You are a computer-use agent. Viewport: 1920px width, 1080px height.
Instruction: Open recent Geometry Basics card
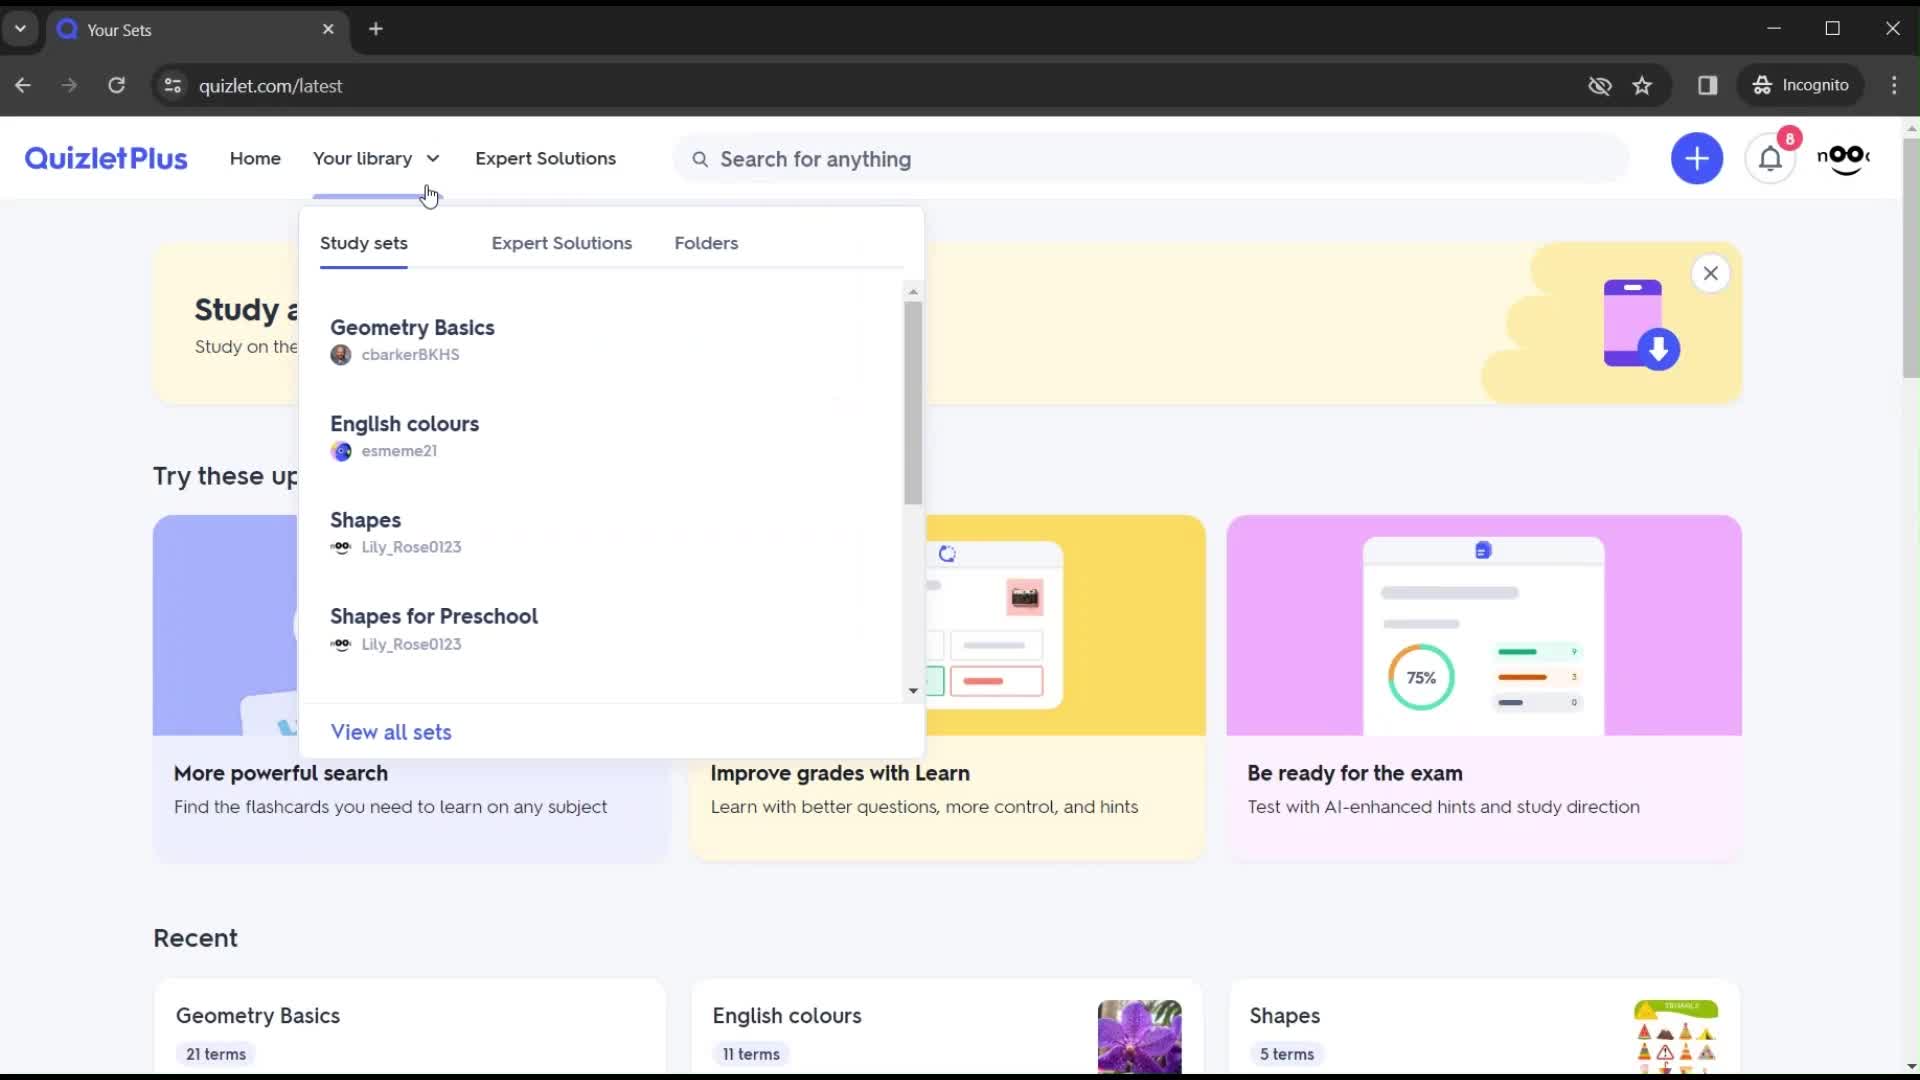pyautogui.click(x=410, y=1027)
